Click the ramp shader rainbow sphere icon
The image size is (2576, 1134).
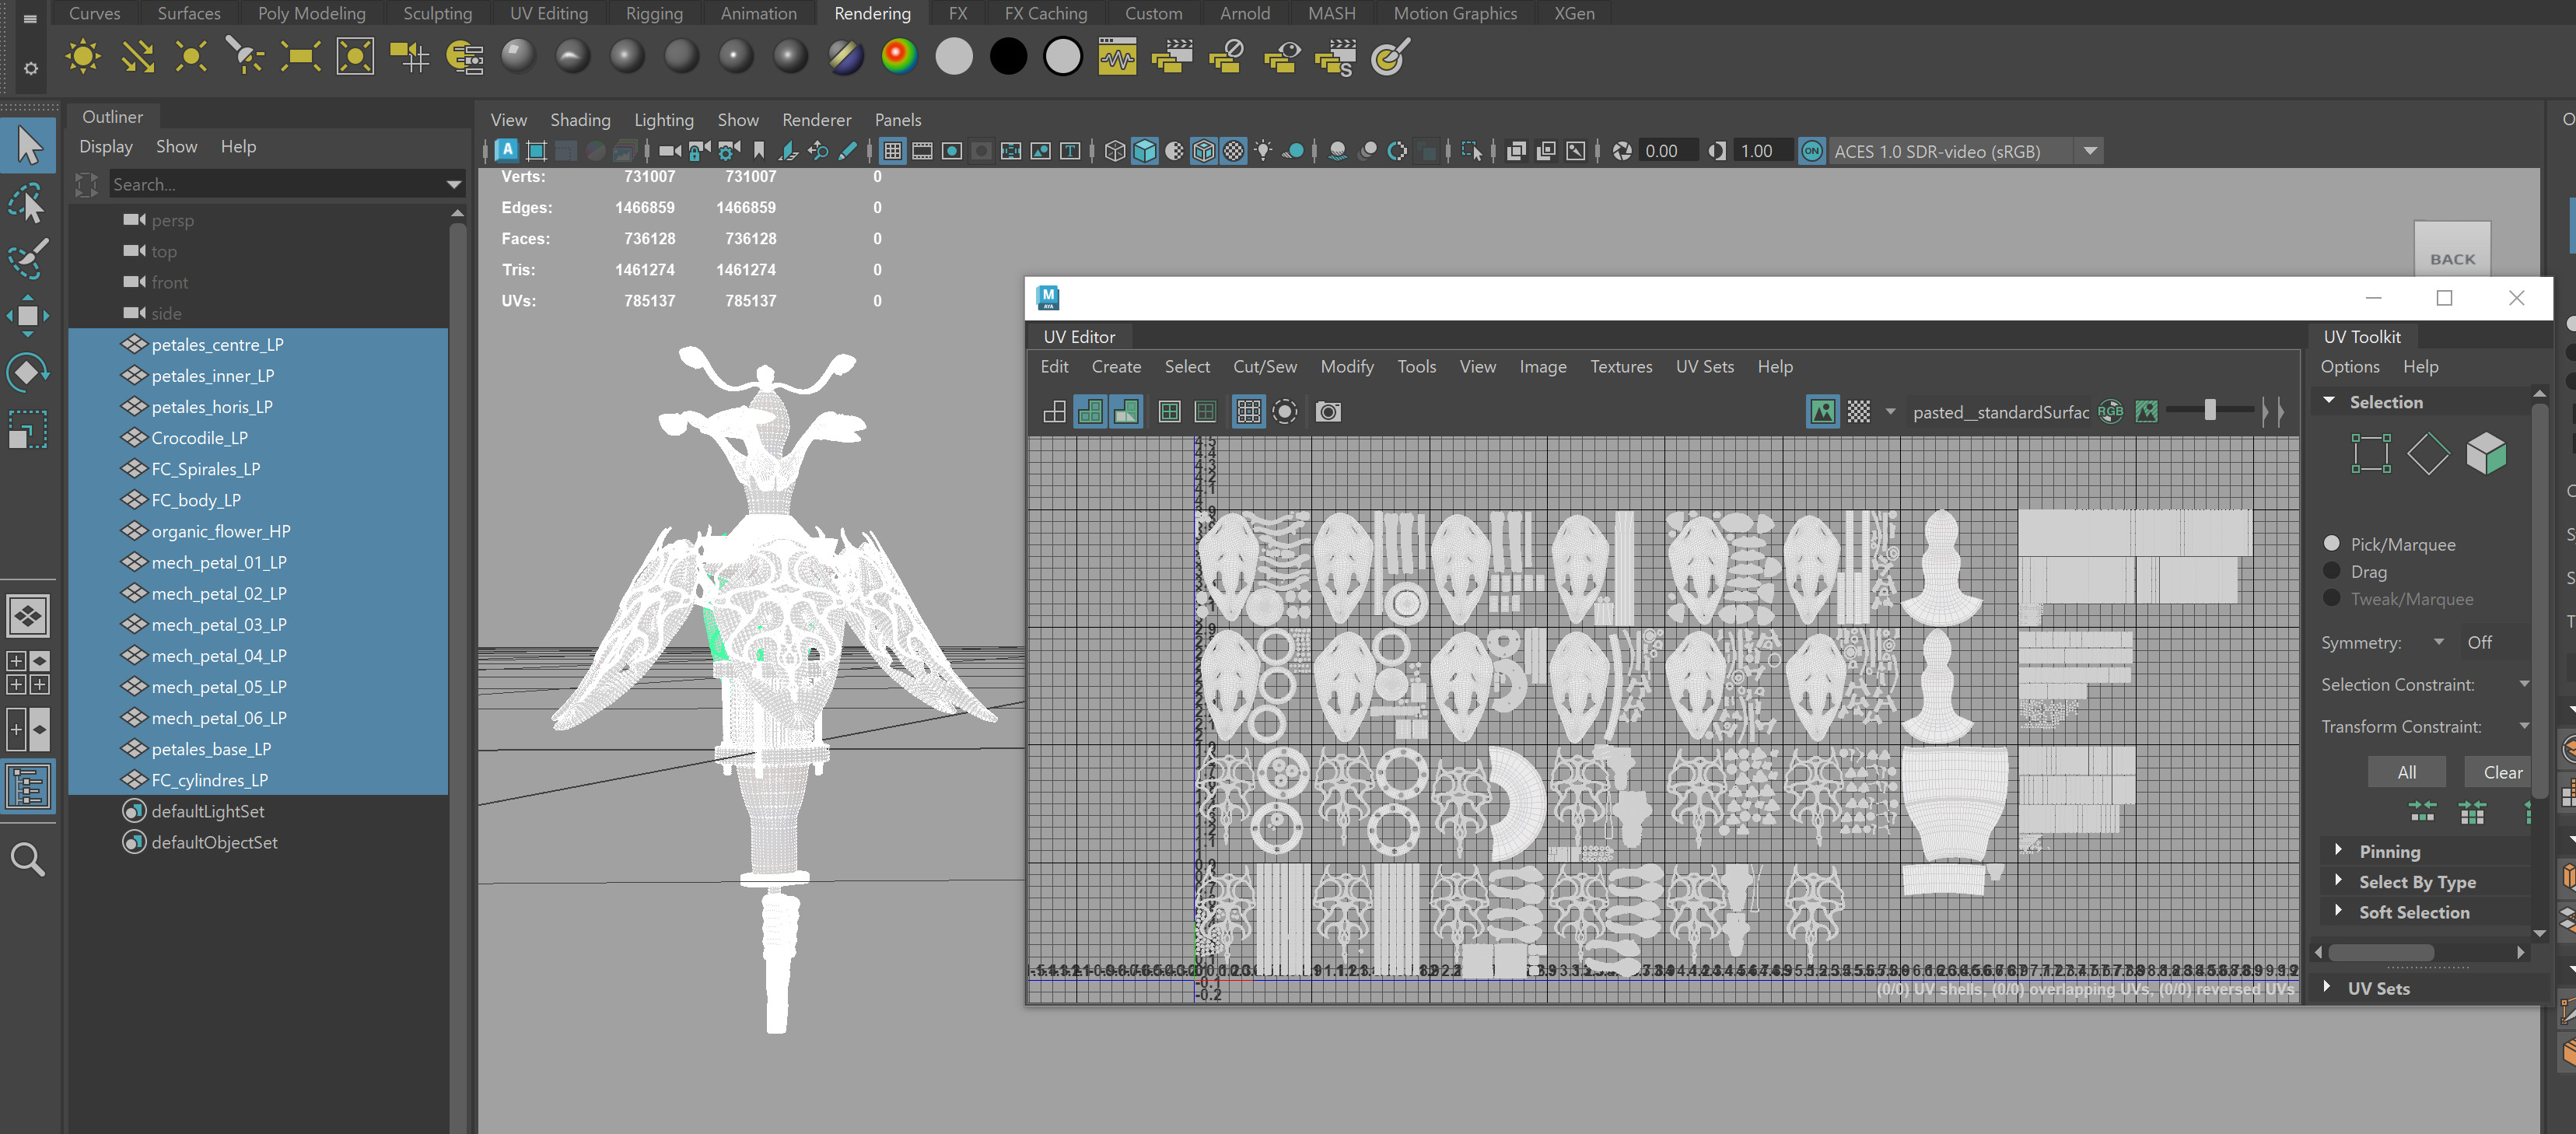pyautogui.click(x=899, y=56)
